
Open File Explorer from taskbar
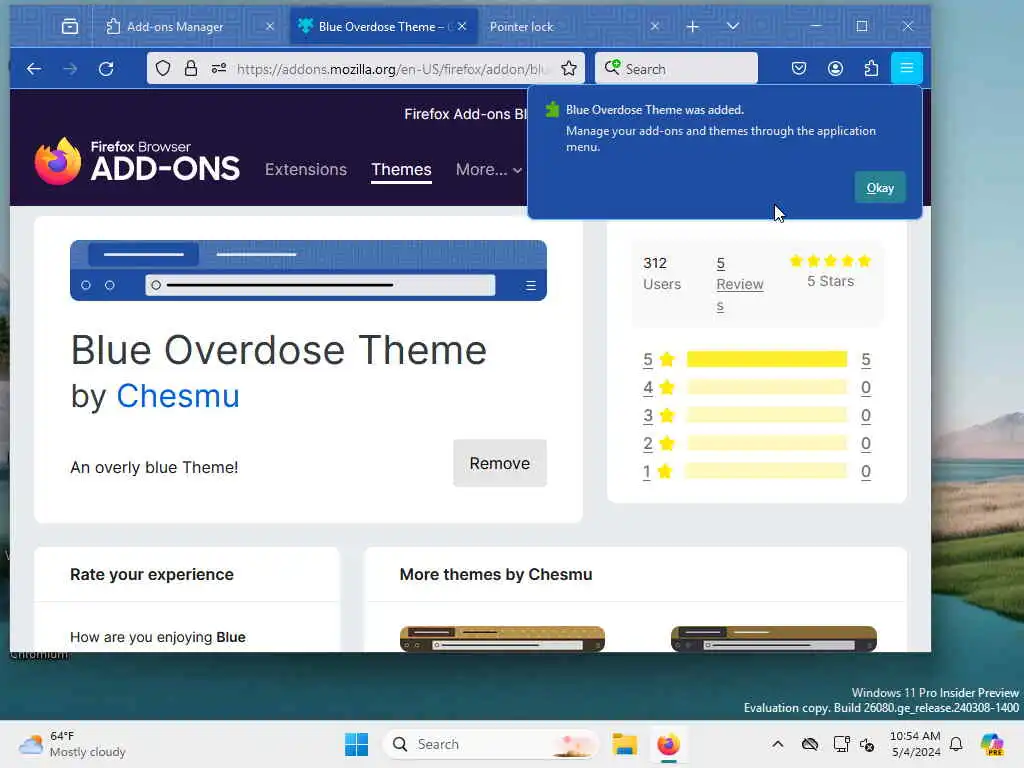click(624, 744)
